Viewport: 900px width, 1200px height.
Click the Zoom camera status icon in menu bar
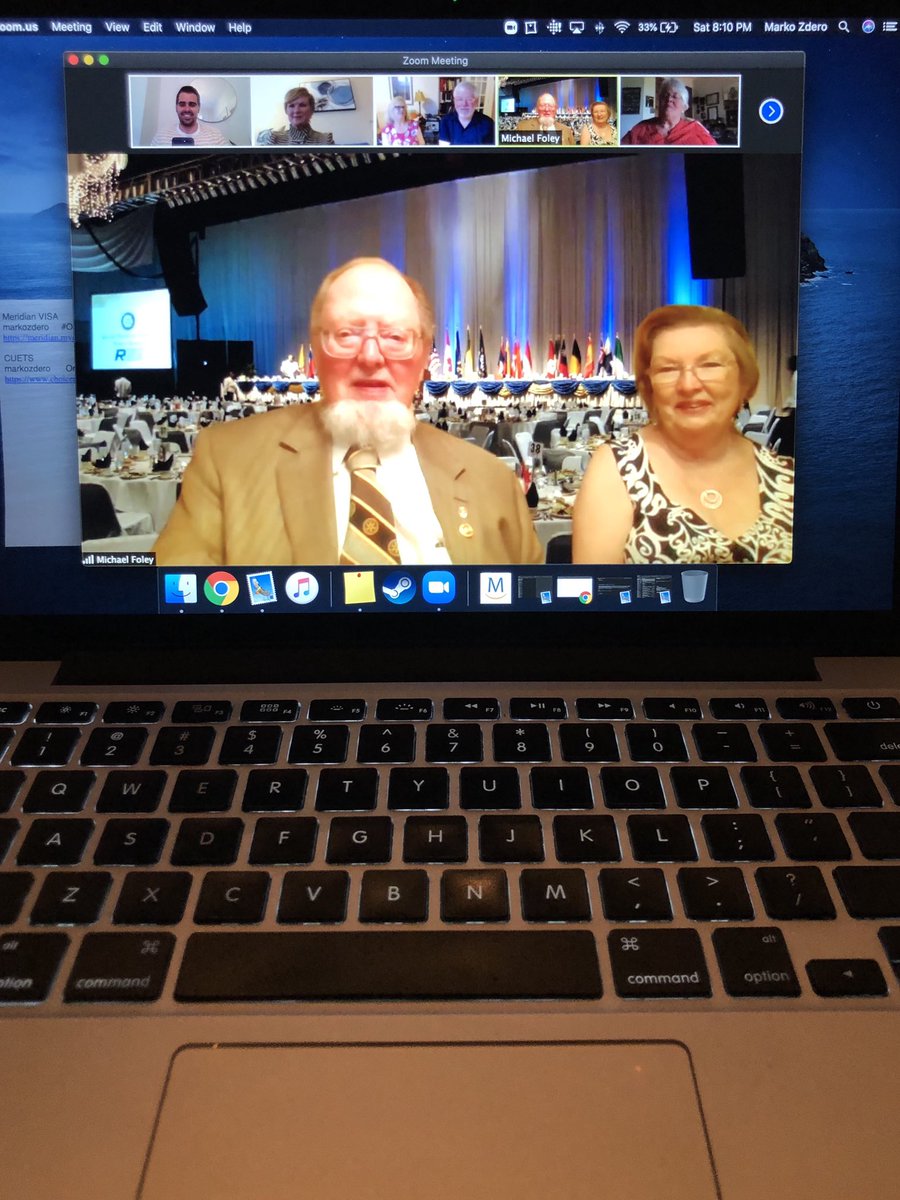510,27
